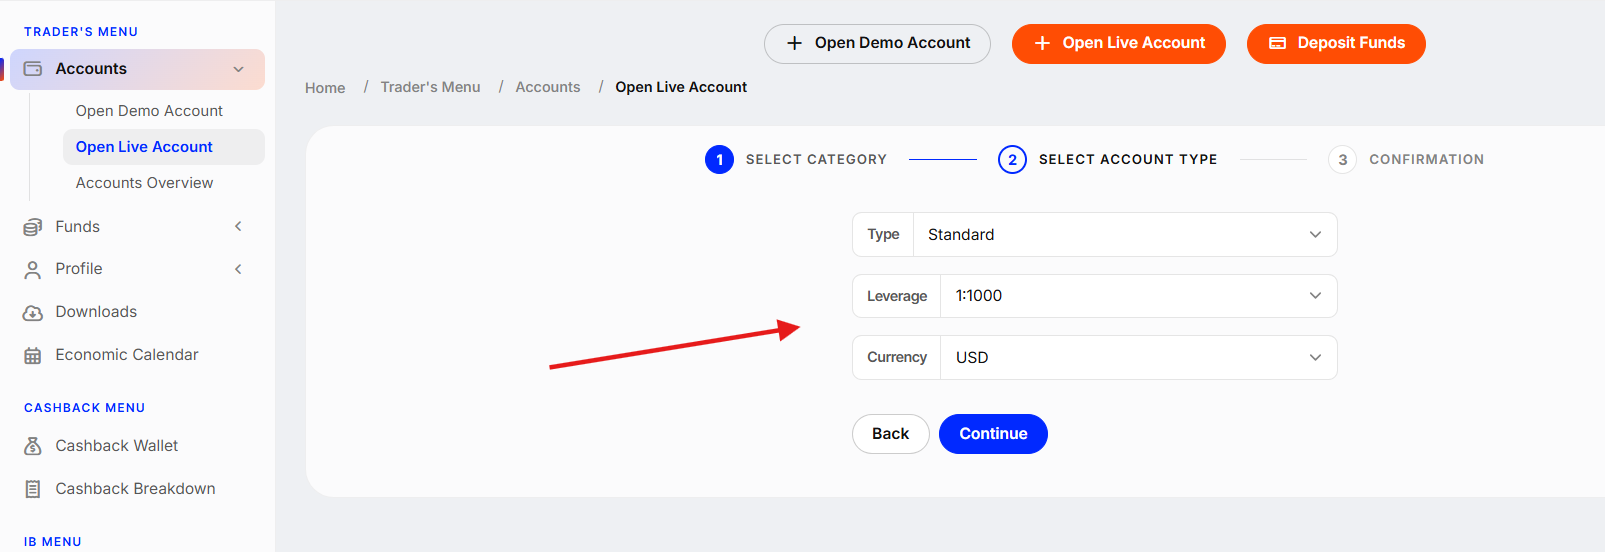Image resolution: width=1605 pixels, height=552 pixels.
Task: Open the Currency dropdown showing USD
Action: pos(1138,358)
